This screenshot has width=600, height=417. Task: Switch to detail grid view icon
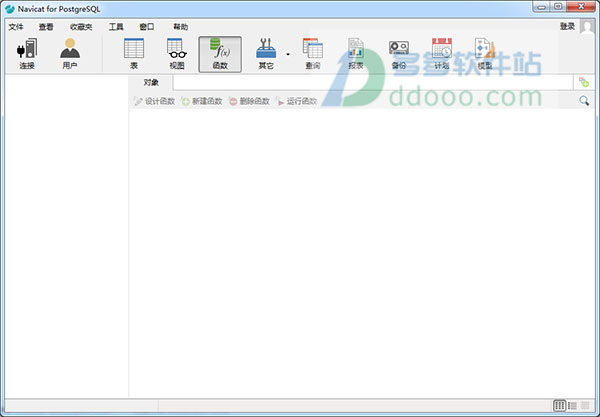[x=559, y=405]
